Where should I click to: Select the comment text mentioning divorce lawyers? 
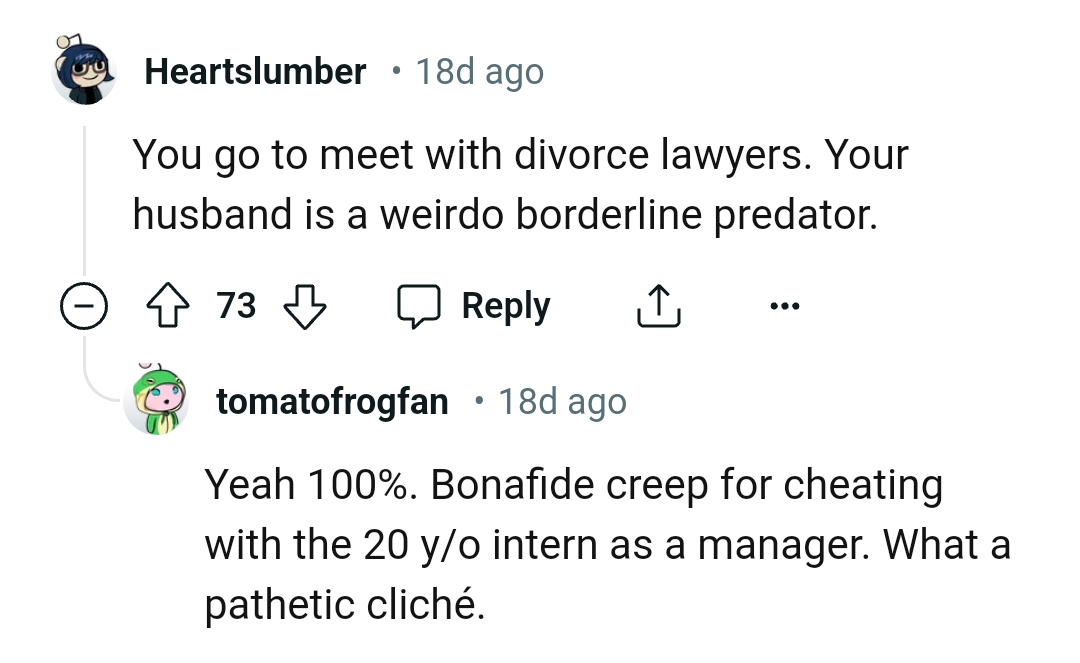click(520, 183)
